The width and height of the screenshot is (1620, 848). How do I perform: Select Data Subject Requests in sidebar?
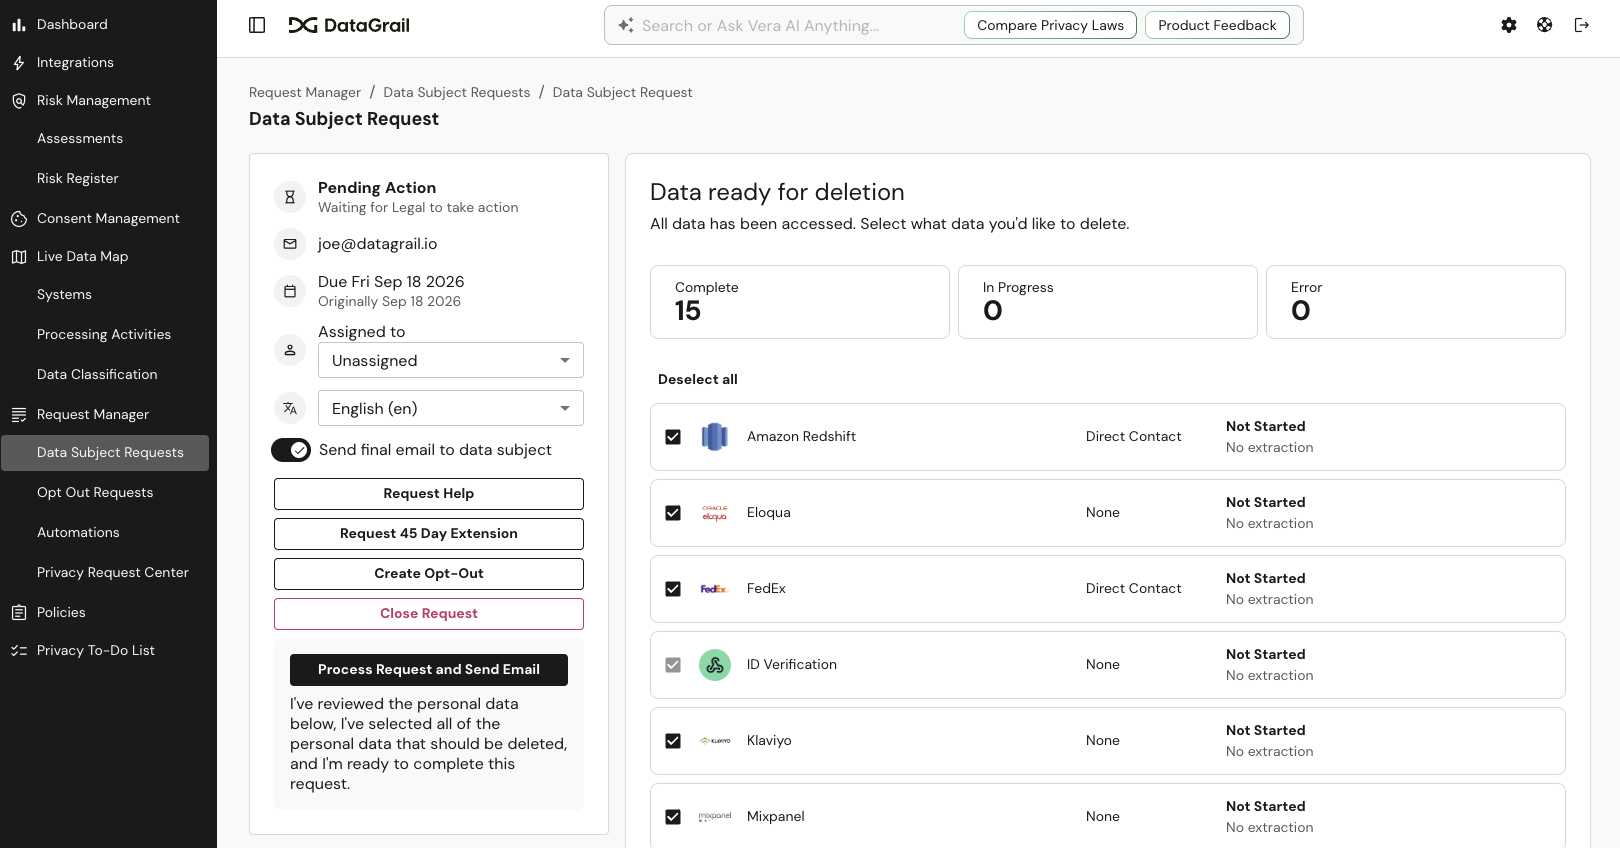pyautogui.click(x=105, y=453)
